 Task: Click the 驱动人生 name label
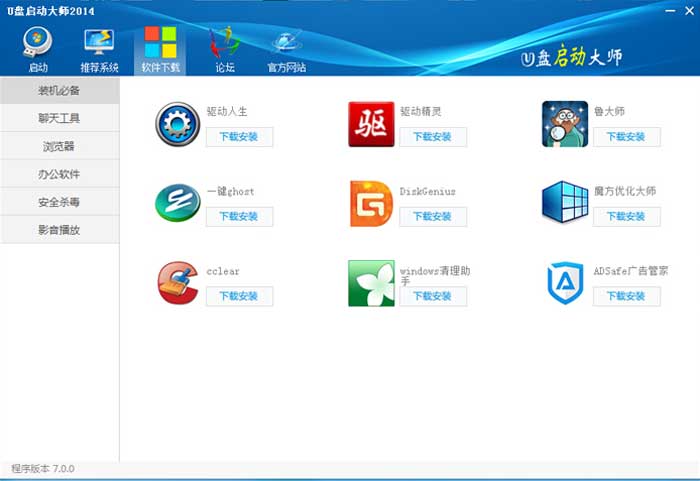click(227, 111)
